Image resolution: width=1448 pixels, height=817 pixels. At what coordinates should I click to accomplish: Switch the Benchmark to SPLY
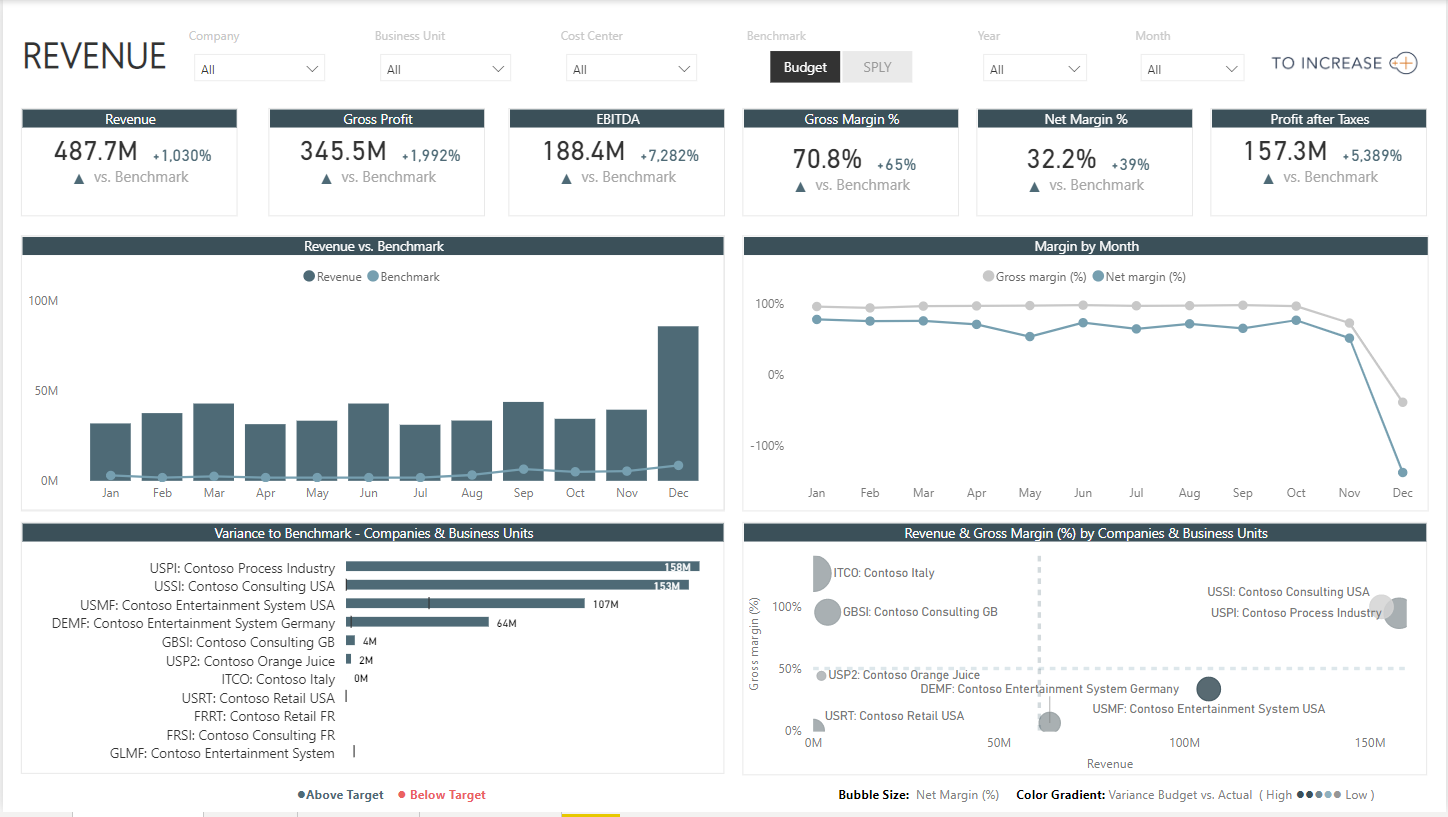pyautogui.click(x=877, y=66)
